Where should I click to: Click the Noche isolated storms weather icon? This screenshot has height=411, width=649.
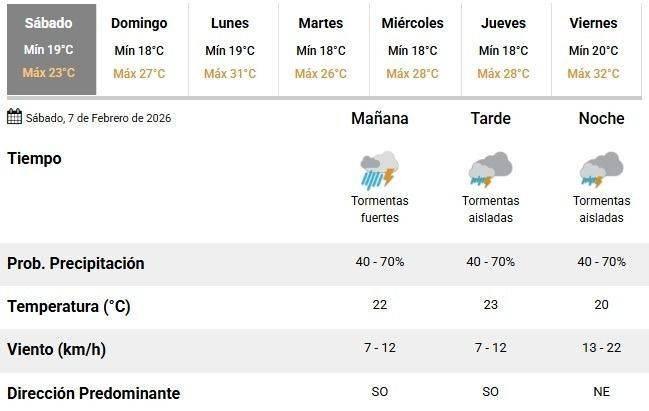601,170
